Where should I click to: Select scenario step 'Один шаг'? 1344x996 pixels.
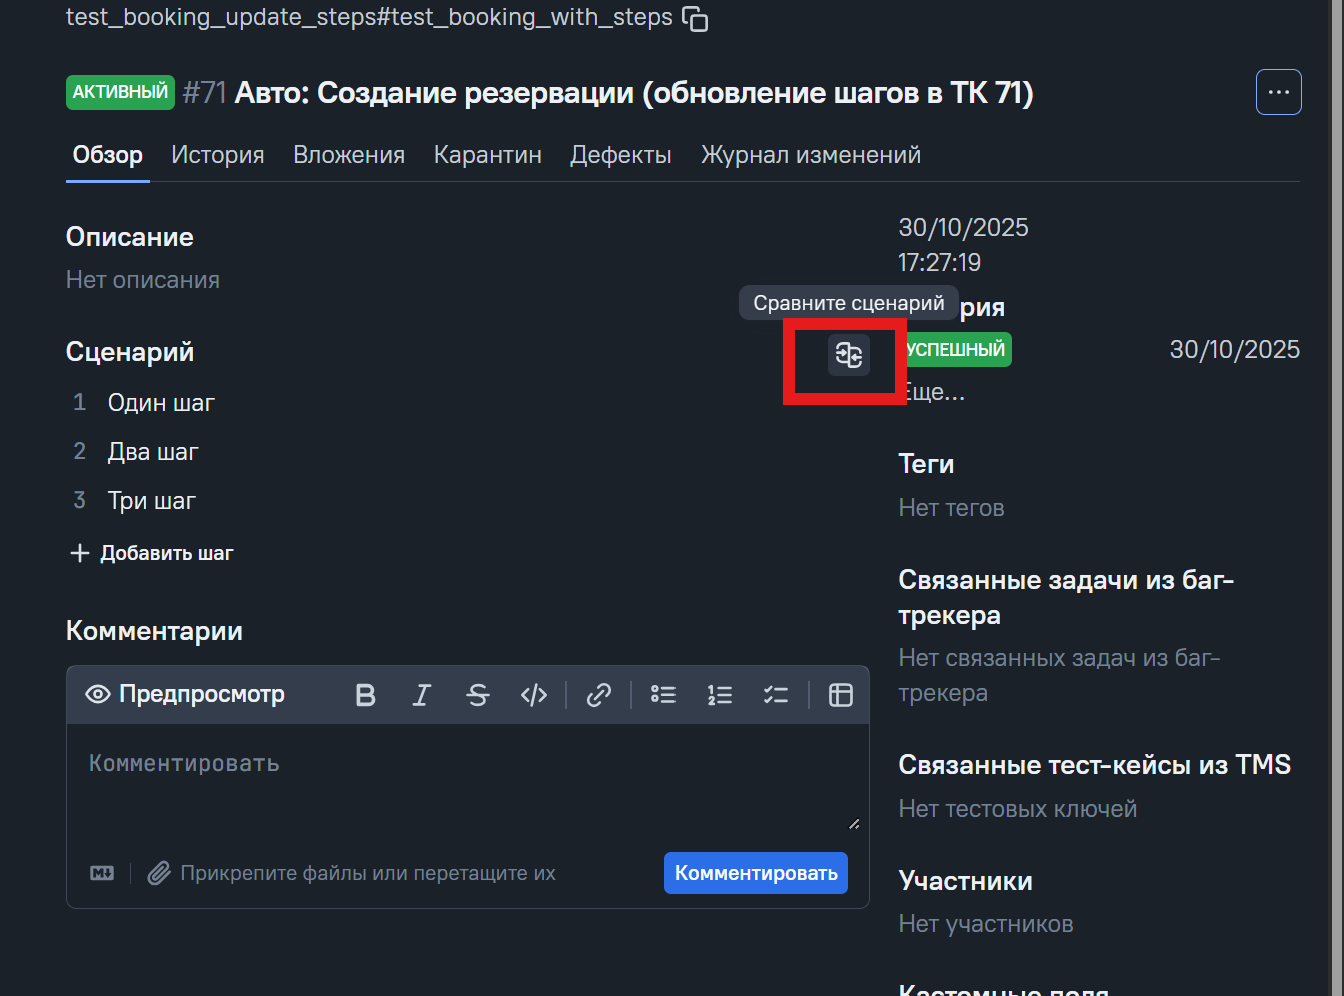[x=161, y=403]
